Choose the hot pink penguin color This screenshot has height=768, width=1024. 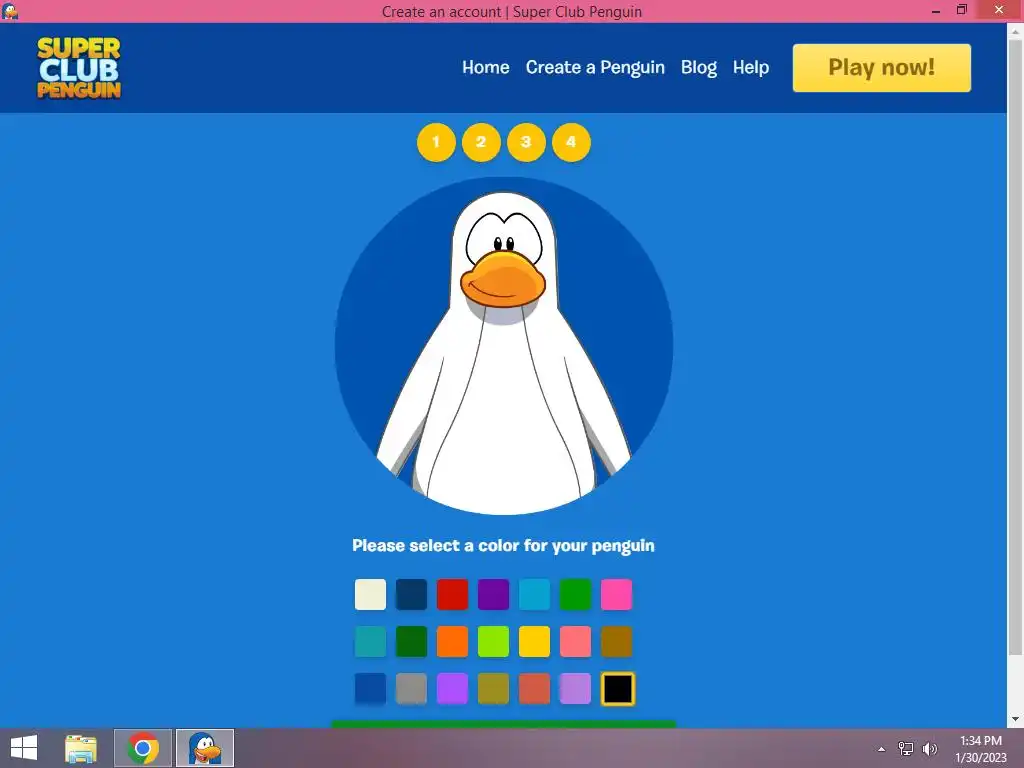click(616, 594)
